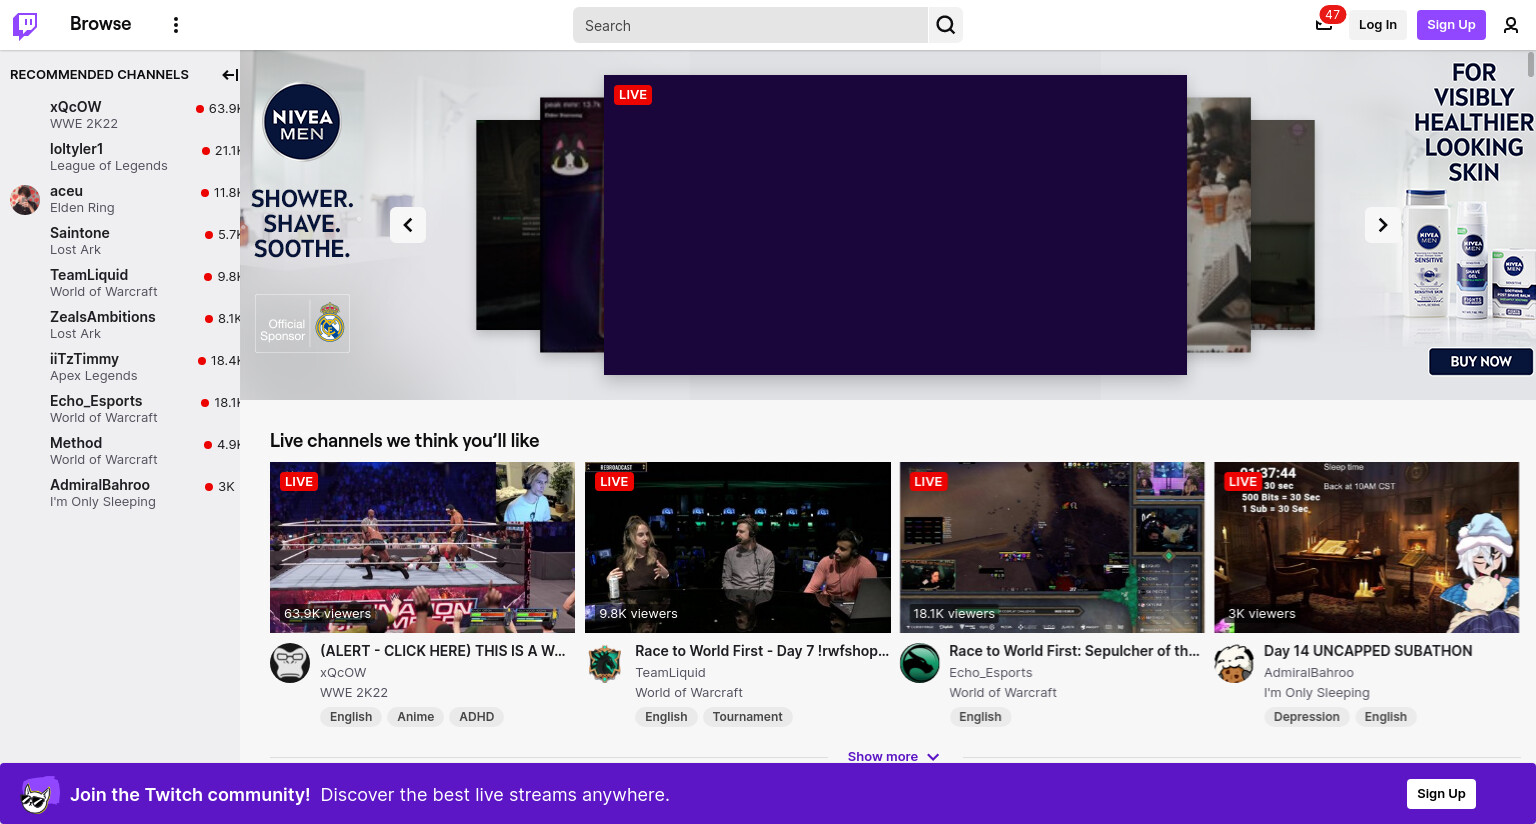Screen dimensions: 1536x824
Task: Click the Twitch logo home icon
Action: (25, 25)
